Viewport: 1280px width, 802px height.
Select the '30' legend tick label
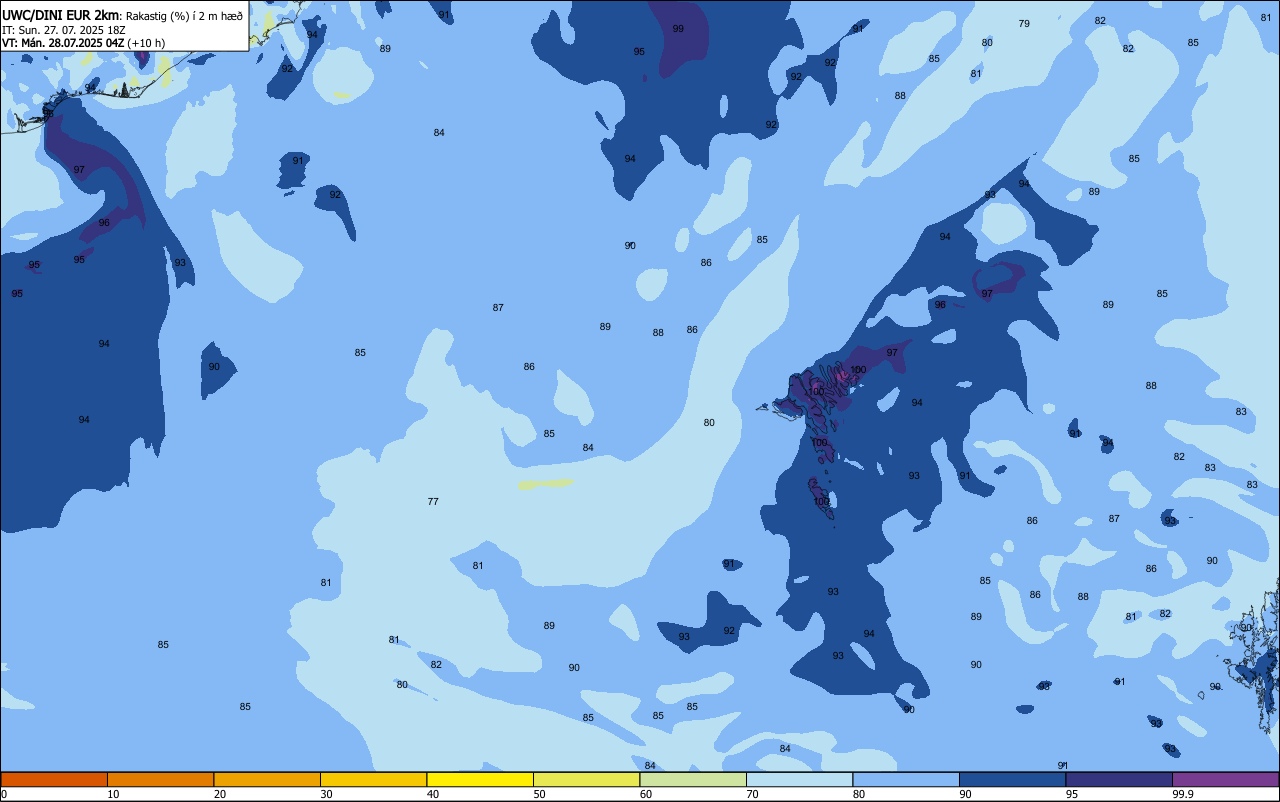click(x=326, y=794)
